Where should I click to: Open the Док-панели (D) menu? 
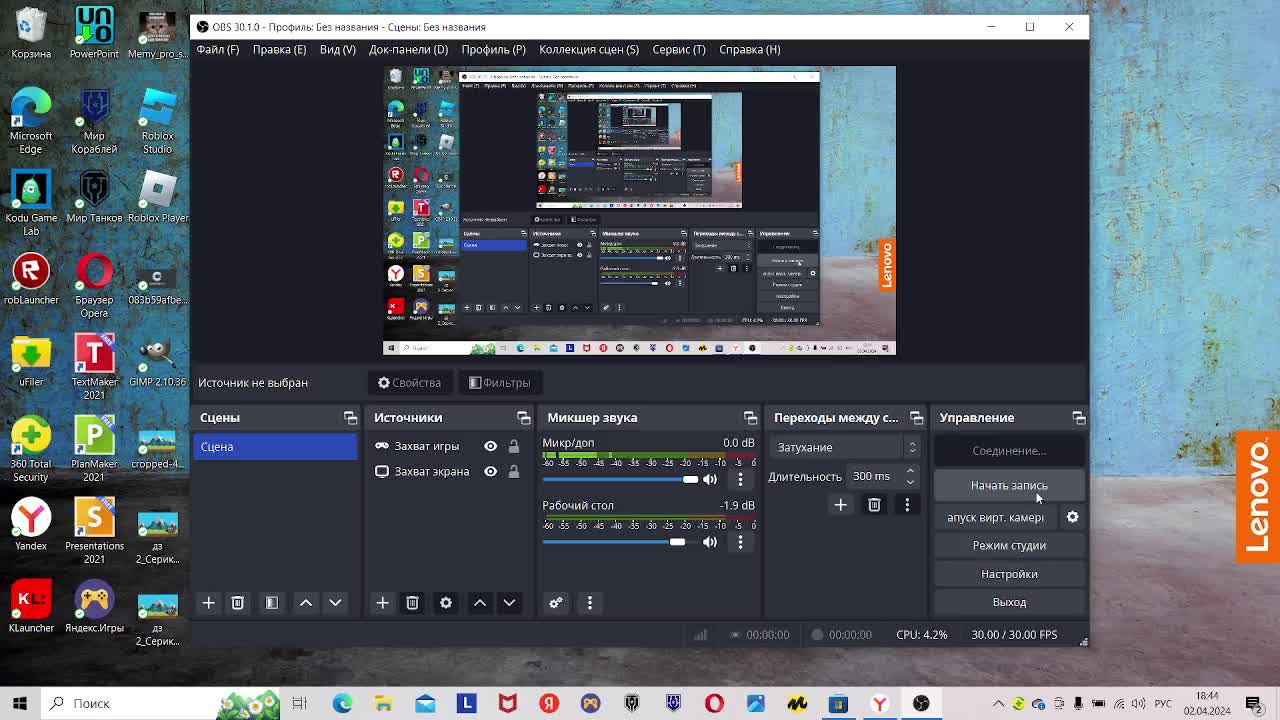(x=408, y=49)
